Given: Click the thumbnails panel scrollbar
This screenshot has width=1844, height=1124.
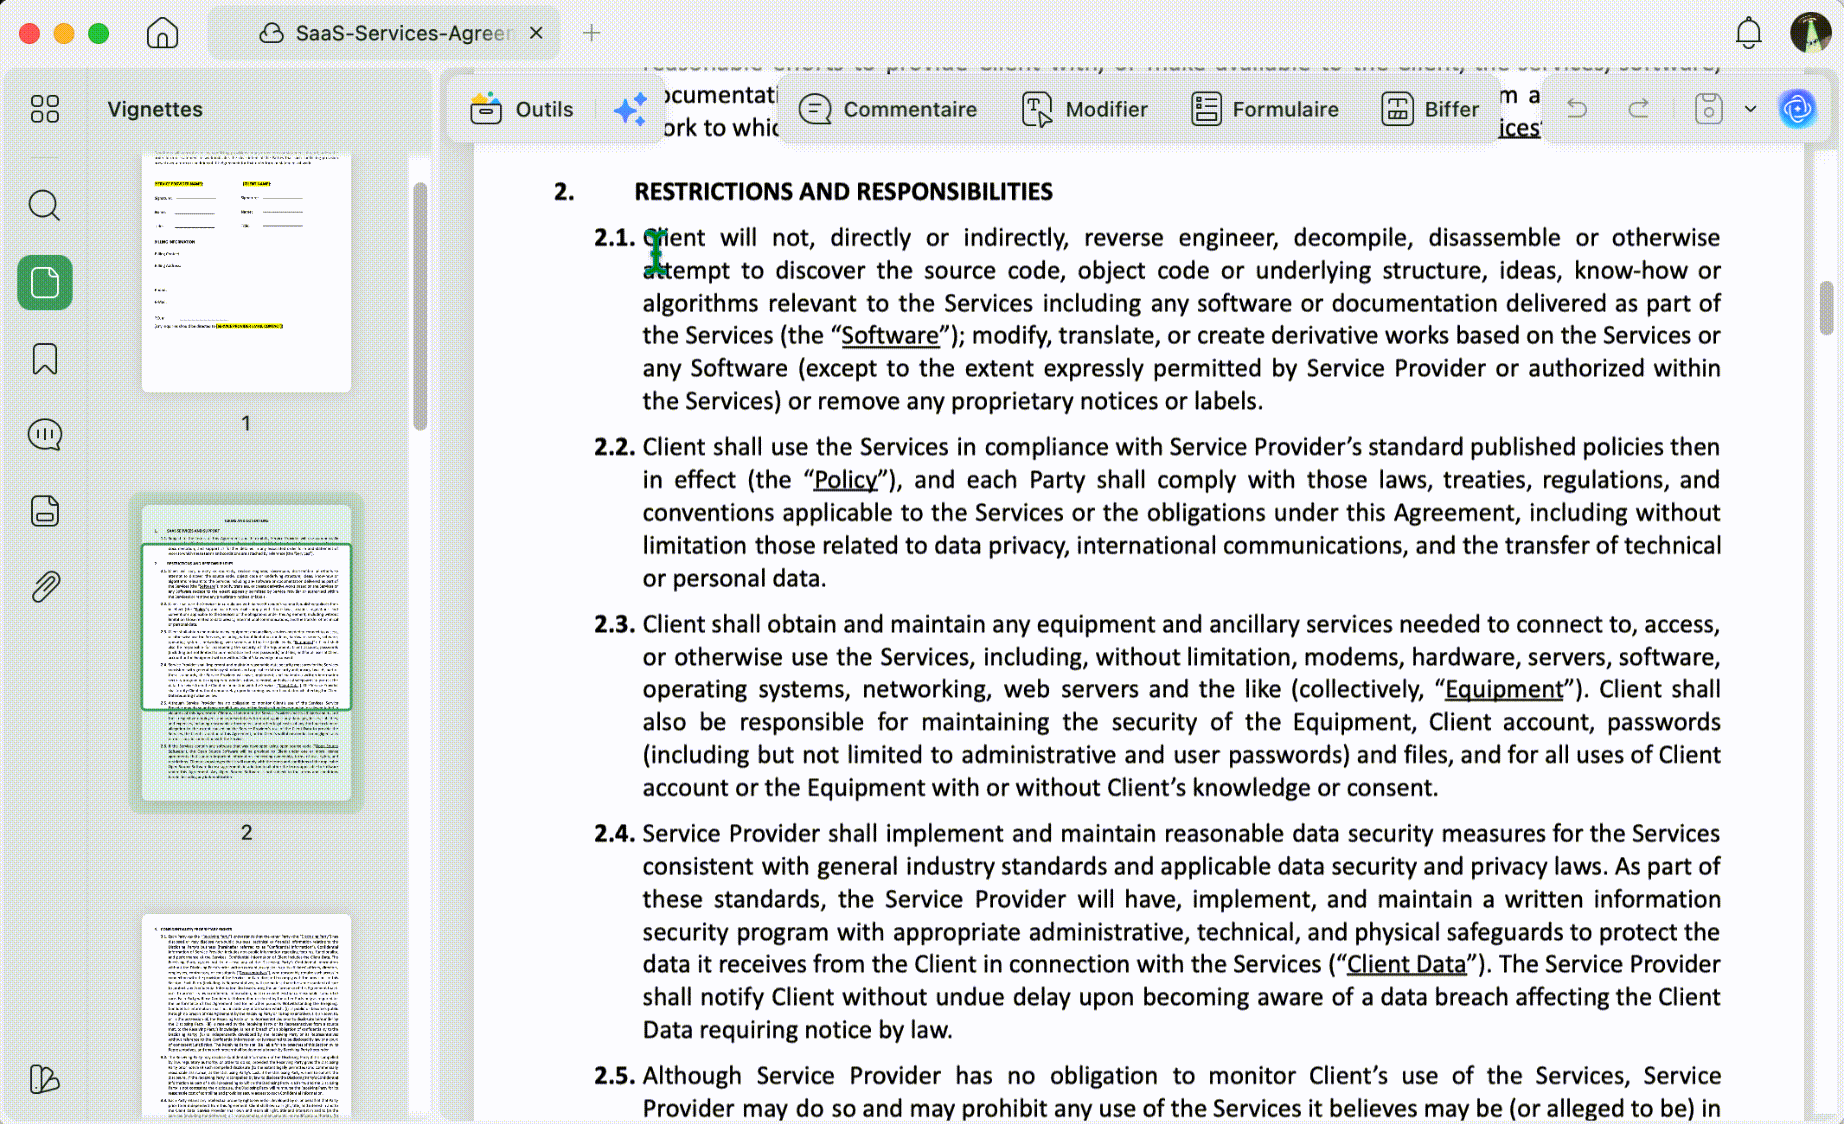Looking at the screenshot, I should coord(420,305).
